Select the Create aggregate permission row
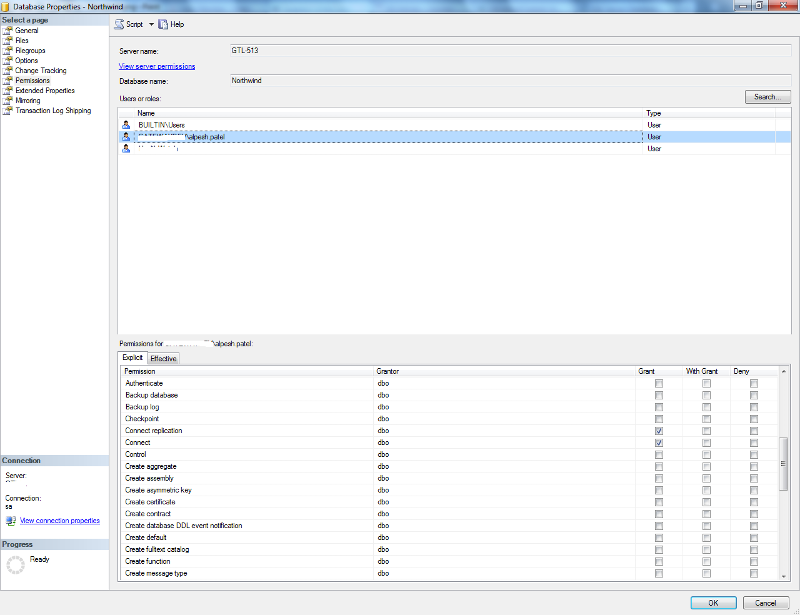 click(449, 466)
